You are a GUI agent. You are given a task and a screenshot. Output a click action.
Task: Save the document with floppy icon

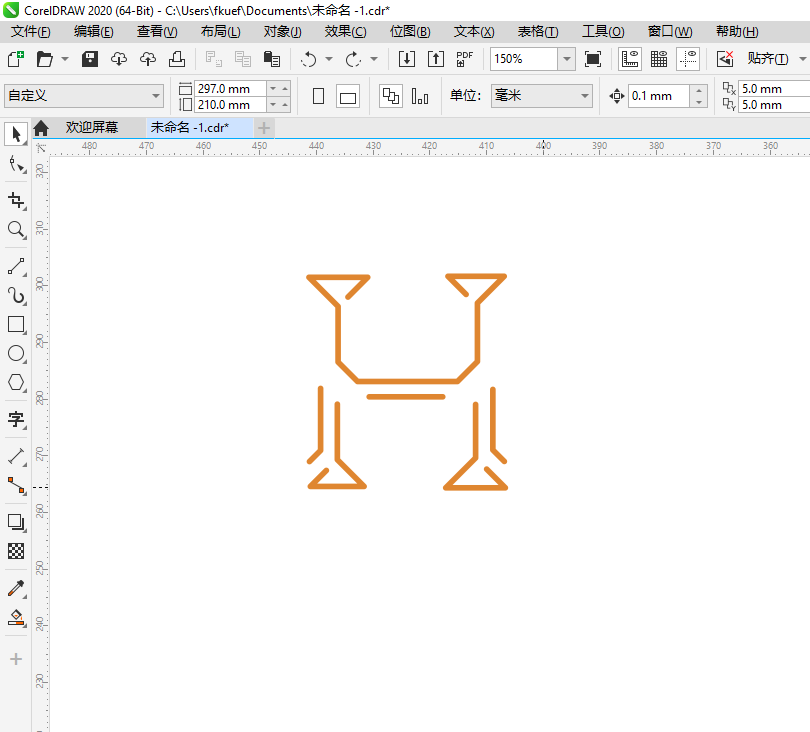pos(90,59)
